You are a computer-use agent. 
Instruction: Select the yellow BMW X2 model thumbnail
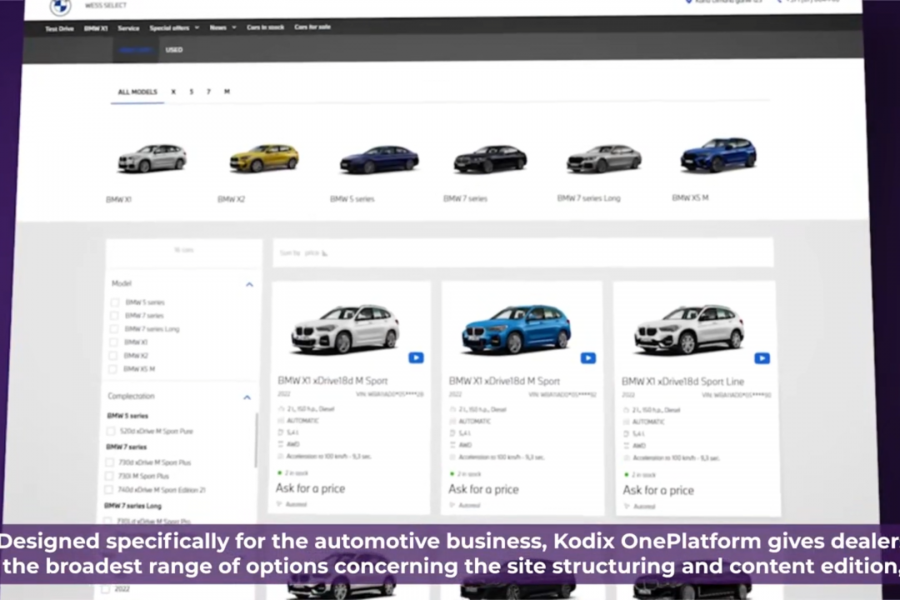click(x=264, y=158)
